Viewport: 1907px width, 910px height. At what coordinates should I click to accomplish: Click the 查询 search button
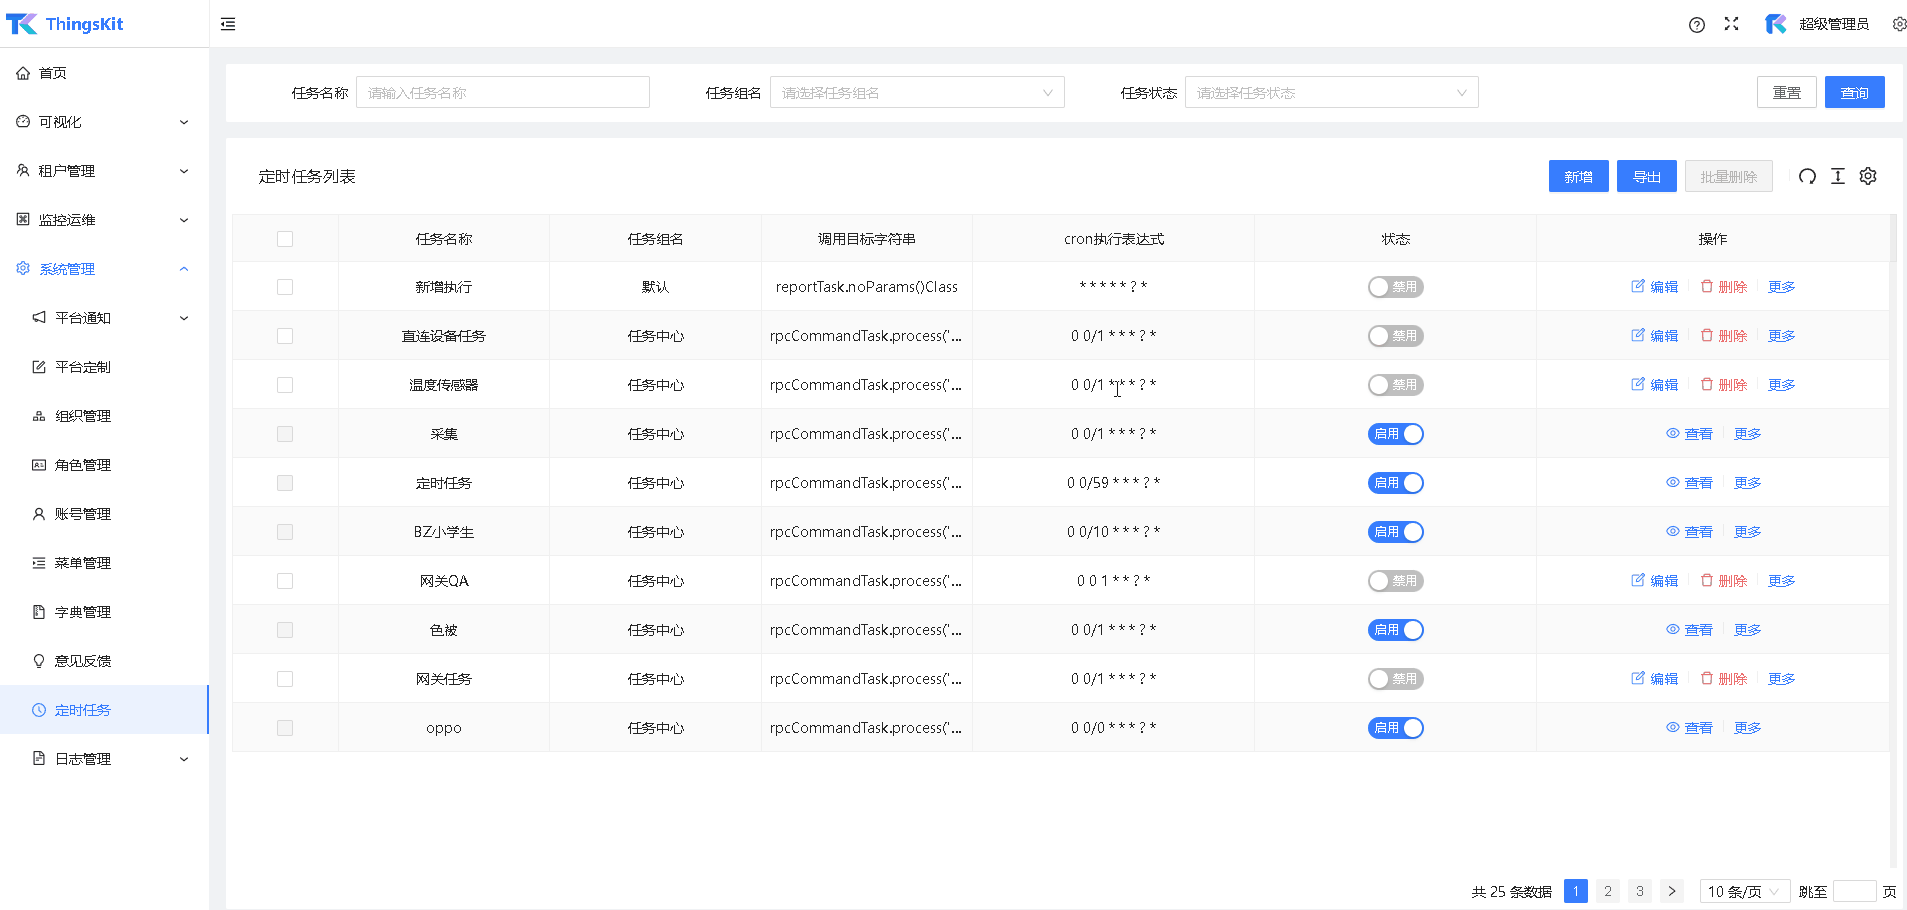point(1854,92)
